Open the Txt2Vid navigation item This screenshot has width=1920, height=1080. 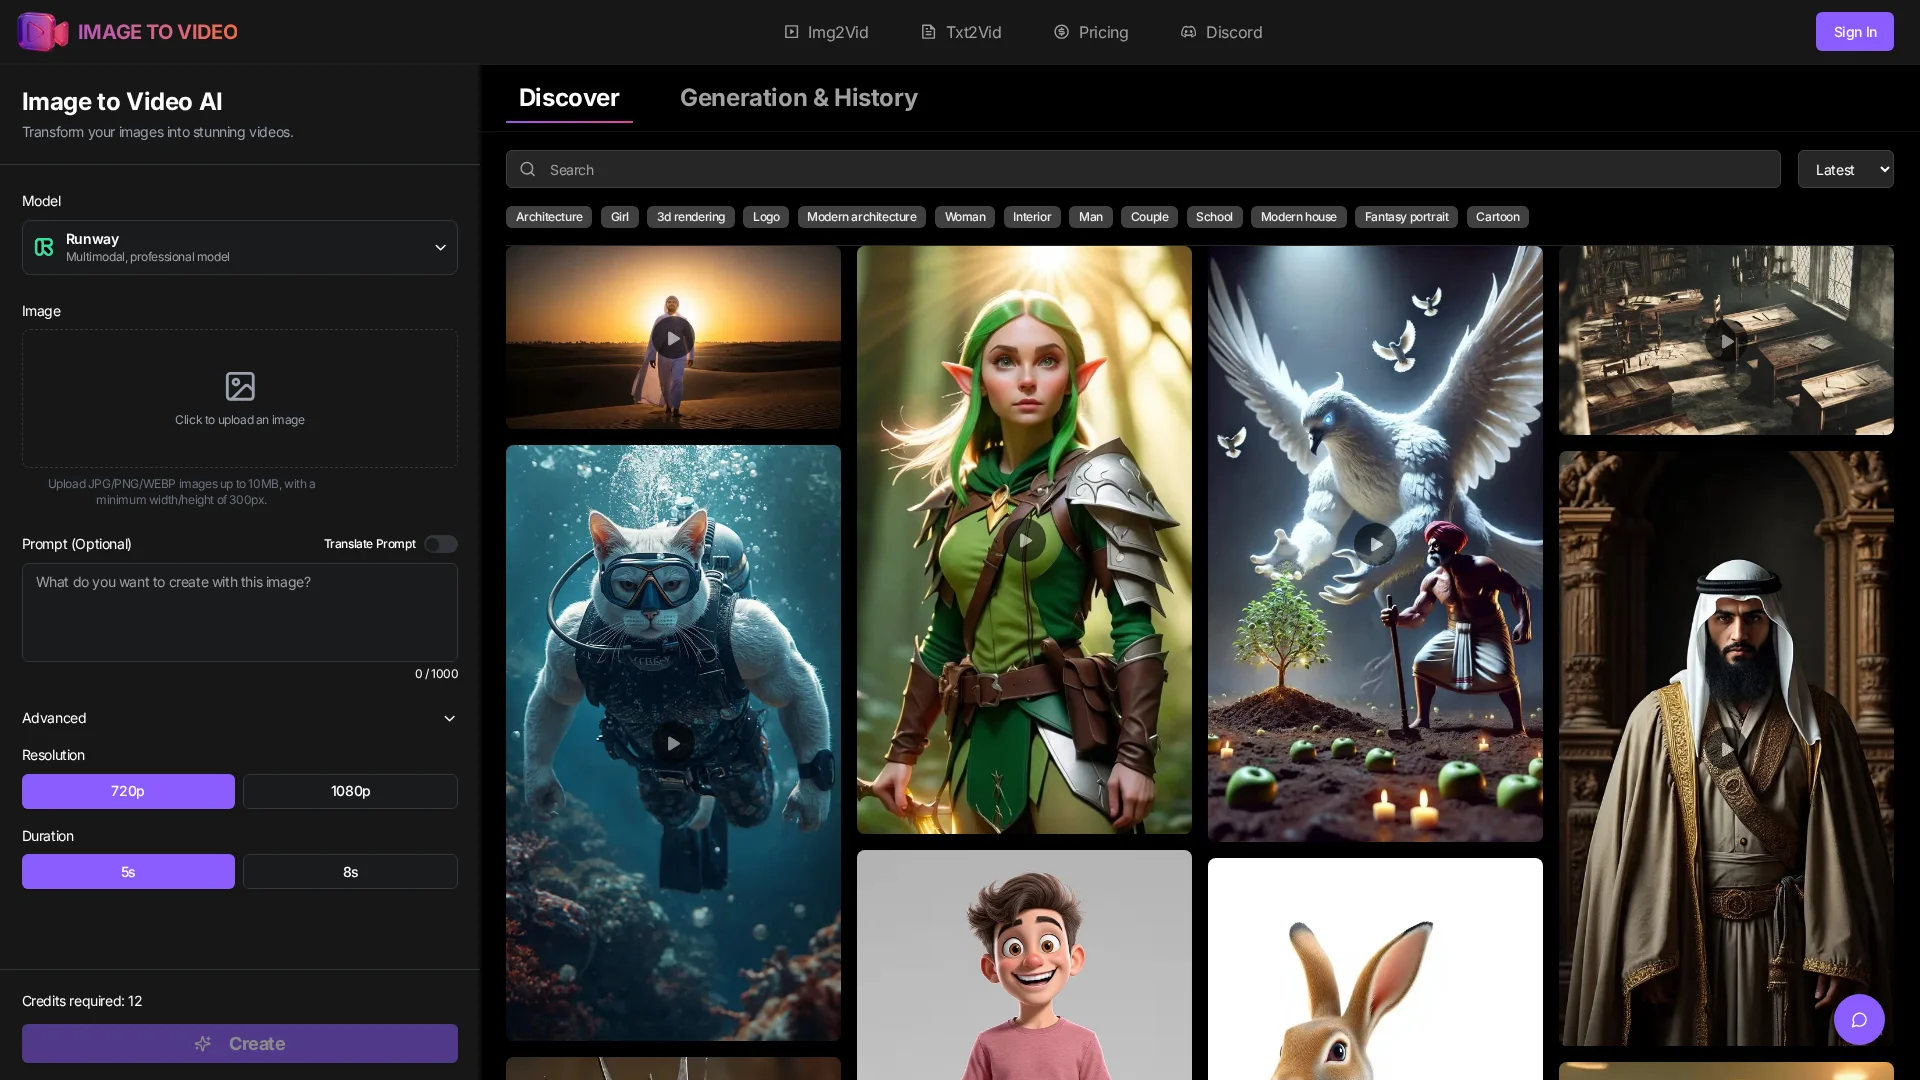coord(961,32)
